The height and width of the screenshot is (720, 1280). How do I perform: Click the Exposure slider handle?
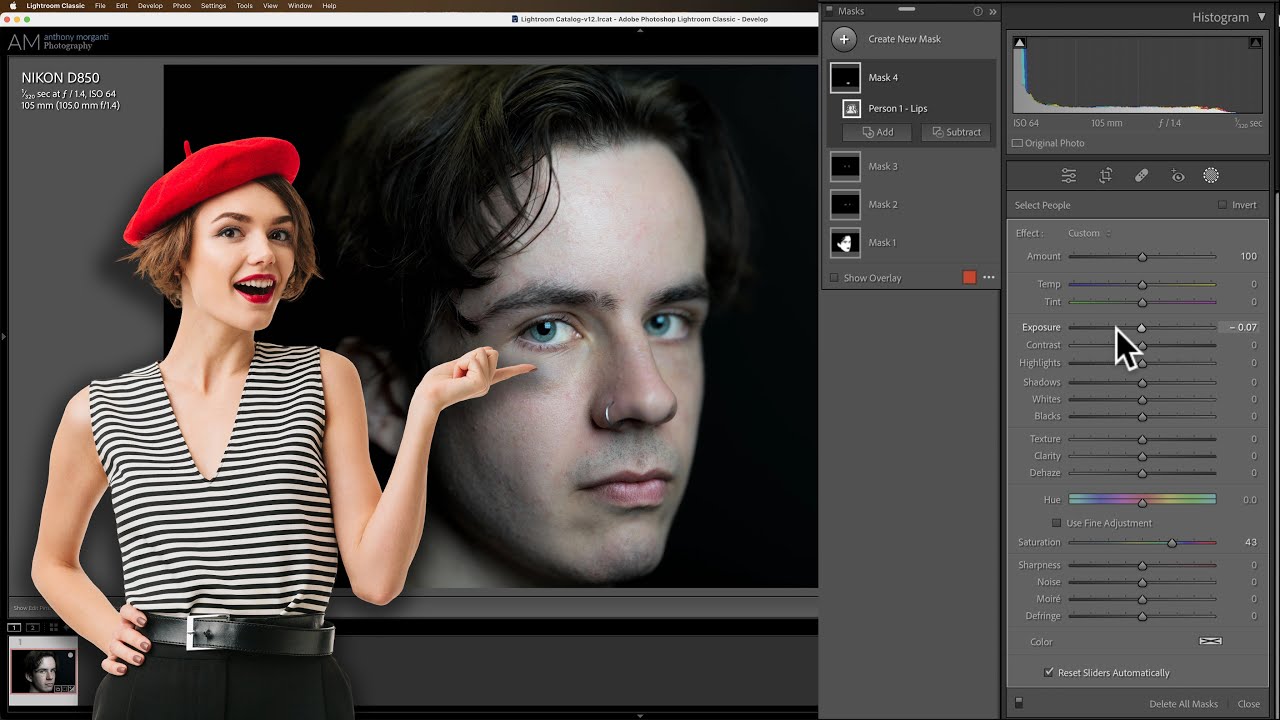coord(1141,328)
